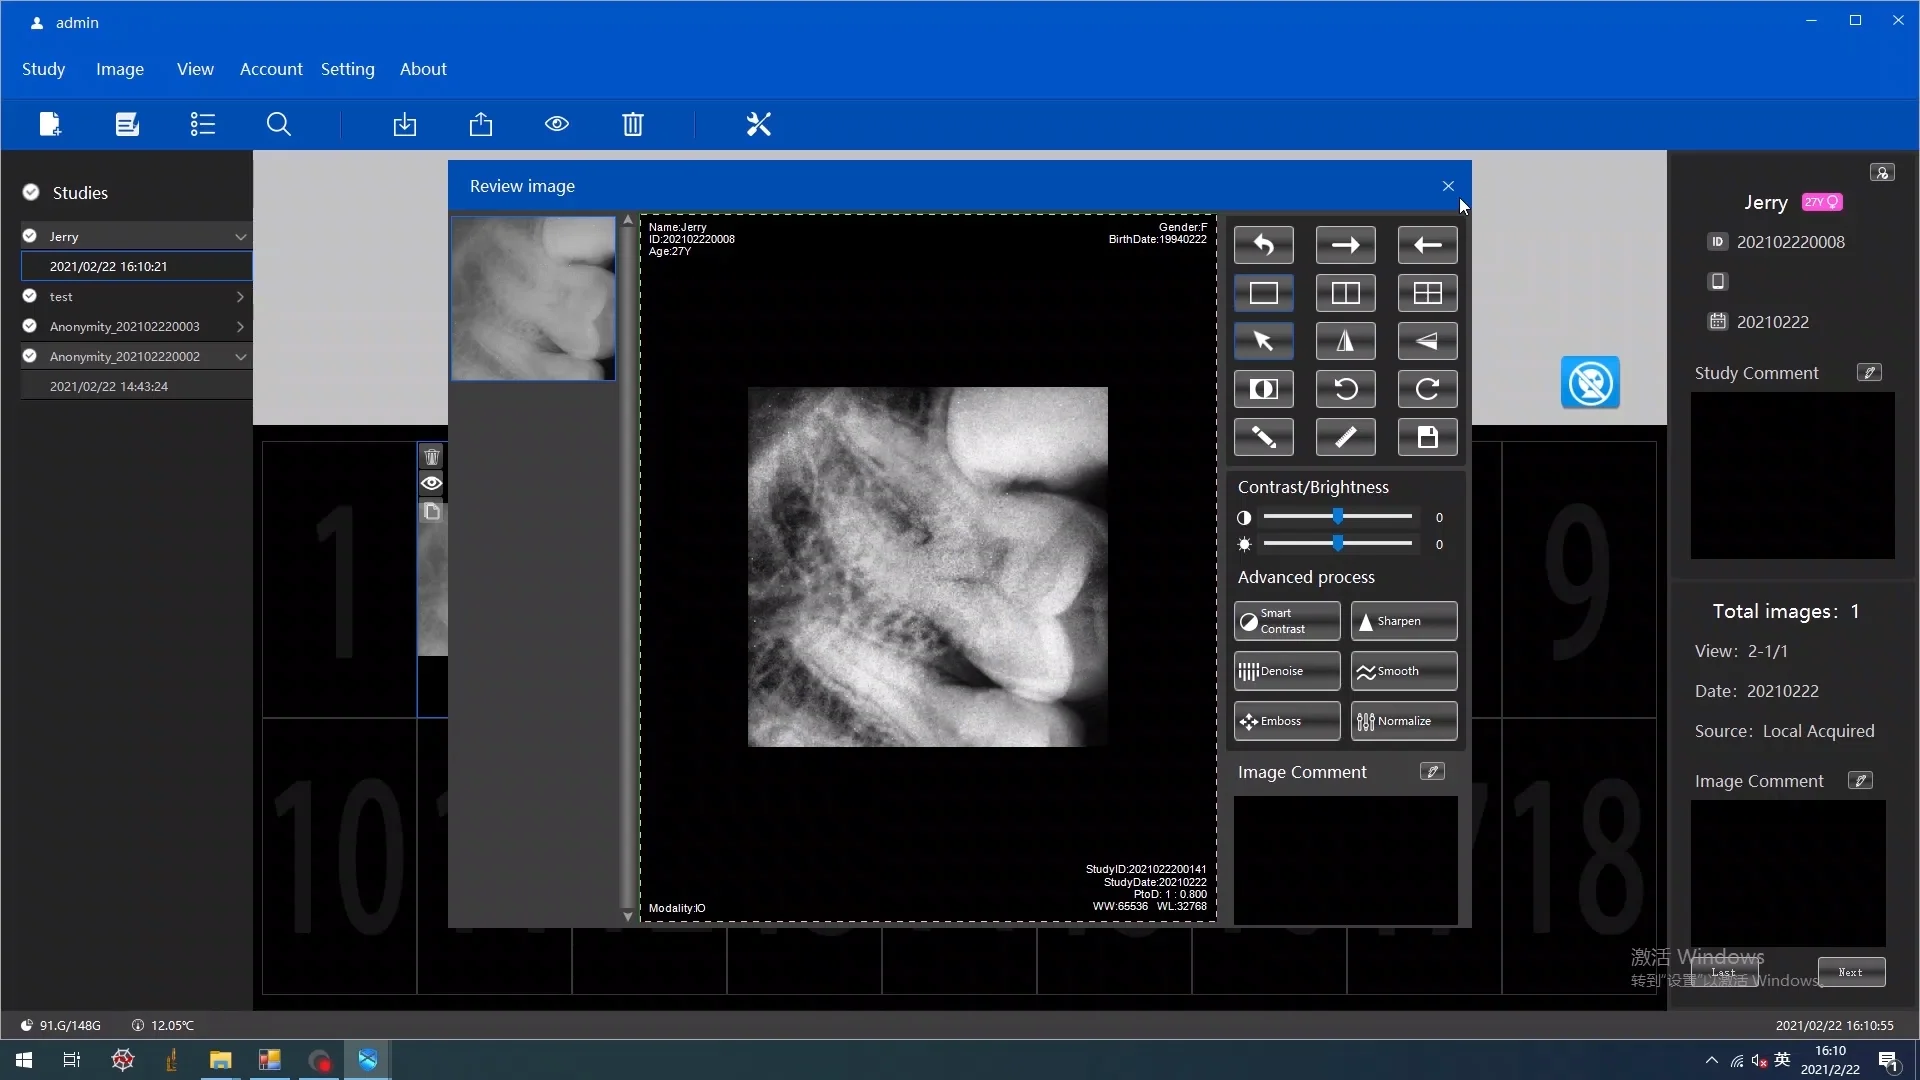Click the contrast slider handle

click(1337, 517)
